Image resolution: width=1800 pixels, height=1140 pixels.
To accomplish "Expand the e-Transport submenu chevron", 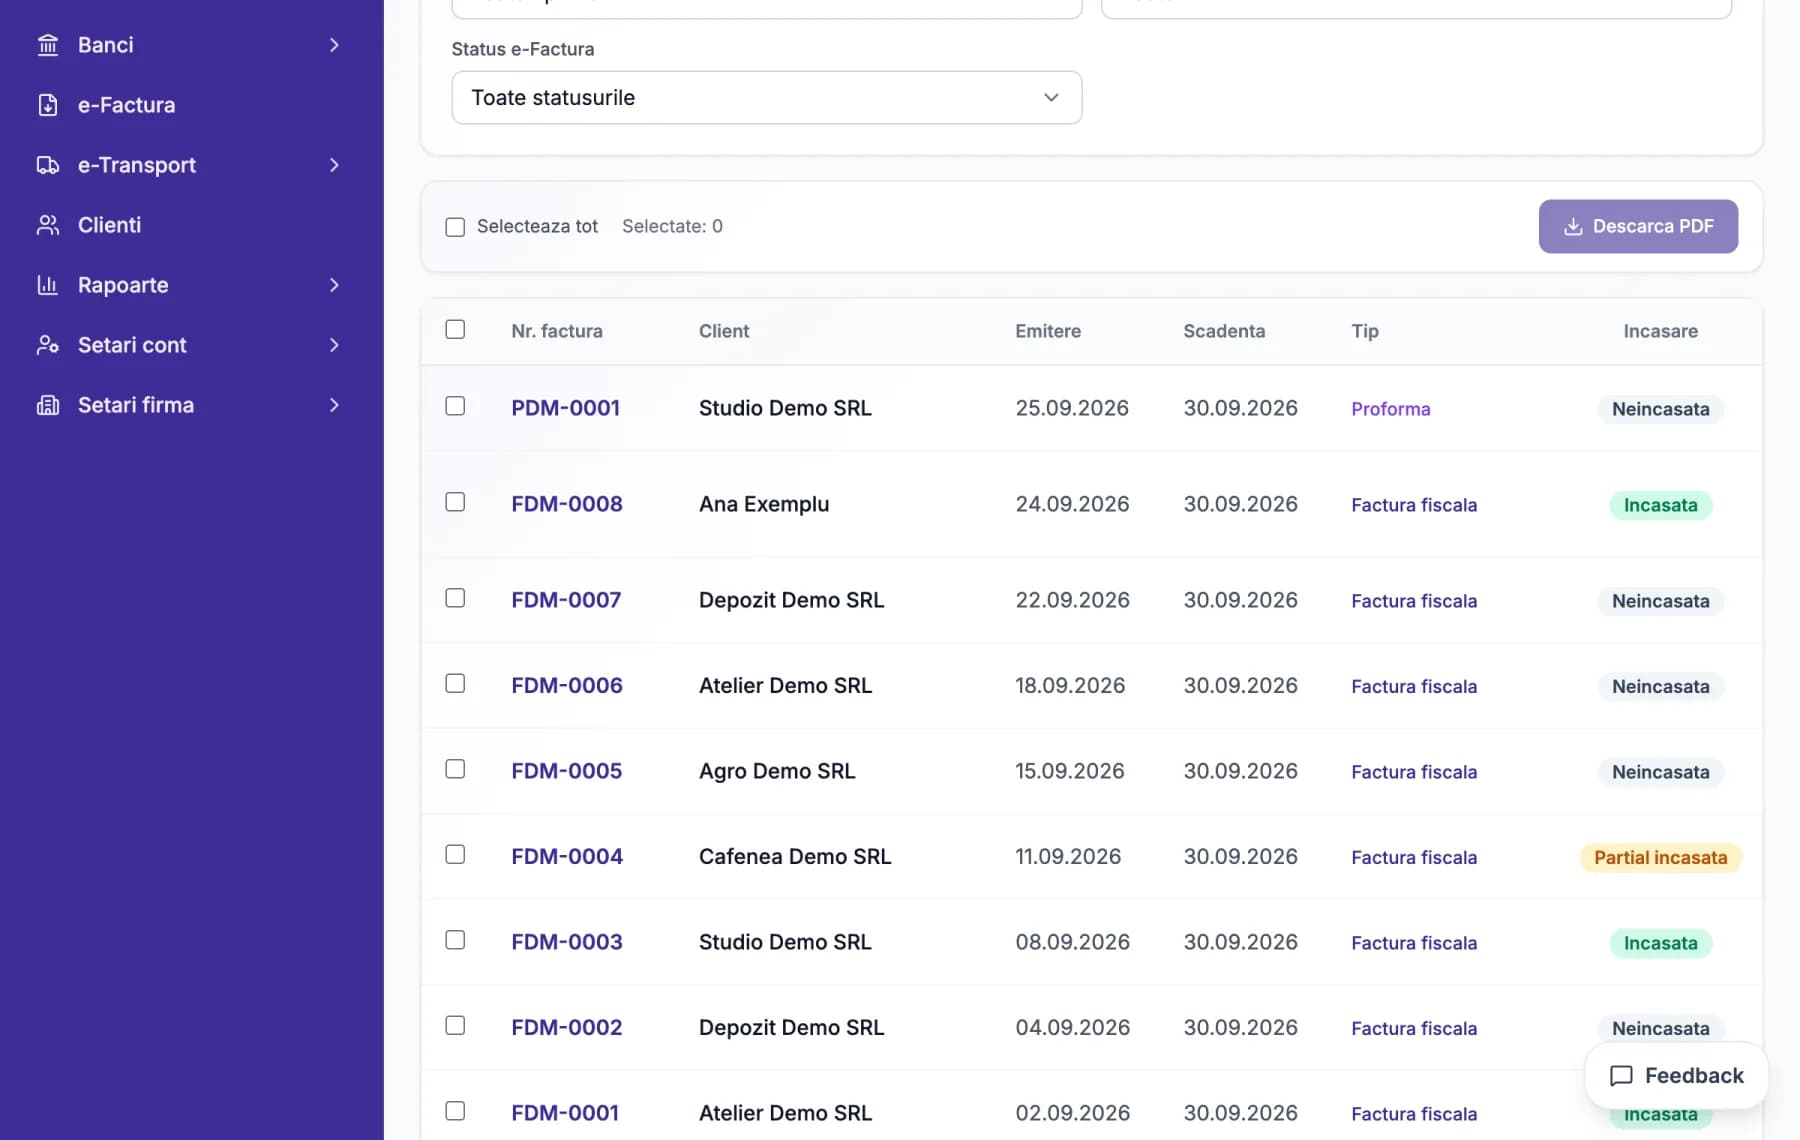I will [334, 165].
